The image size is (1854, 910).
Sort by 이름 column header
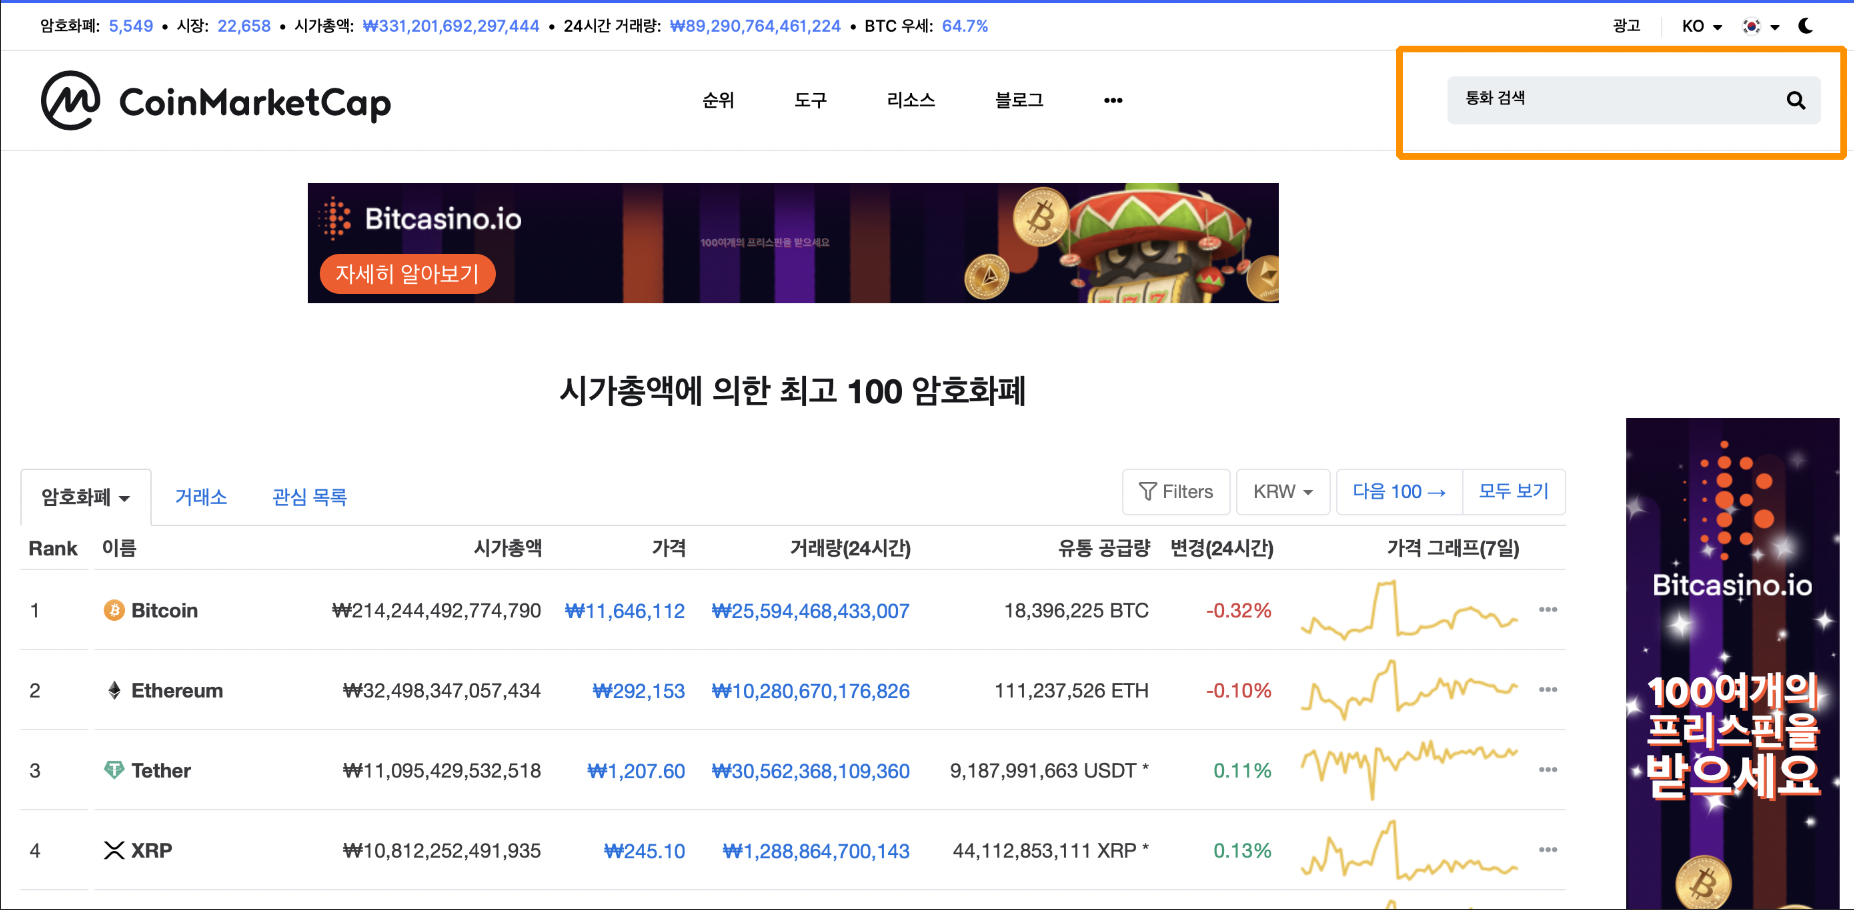click(x=119, y=548)
